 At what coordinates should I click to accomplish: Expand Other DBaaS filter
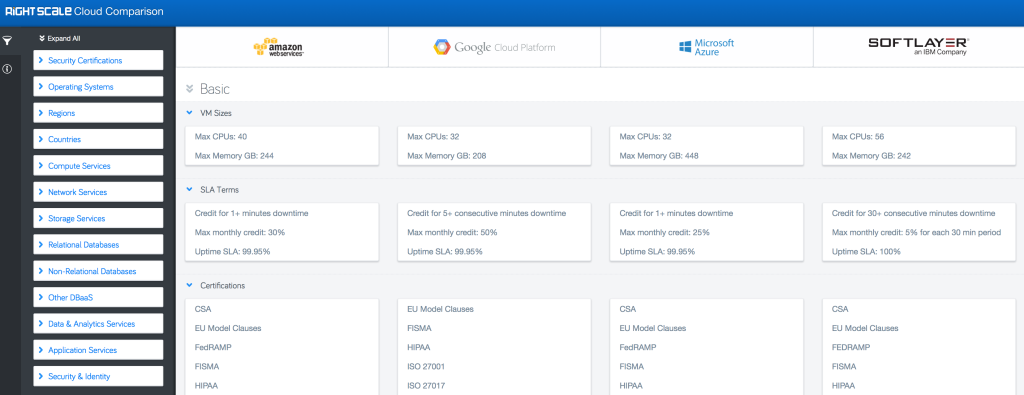pyautogui.click(x=98, y=297)
